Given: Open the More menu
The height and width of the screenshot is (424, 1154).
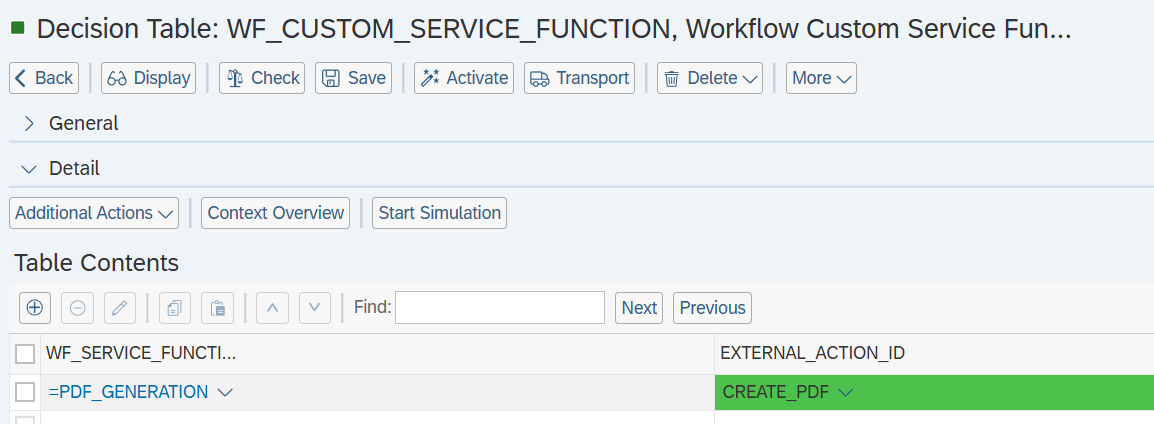Looking at the screenshot, I should point(821,78).
